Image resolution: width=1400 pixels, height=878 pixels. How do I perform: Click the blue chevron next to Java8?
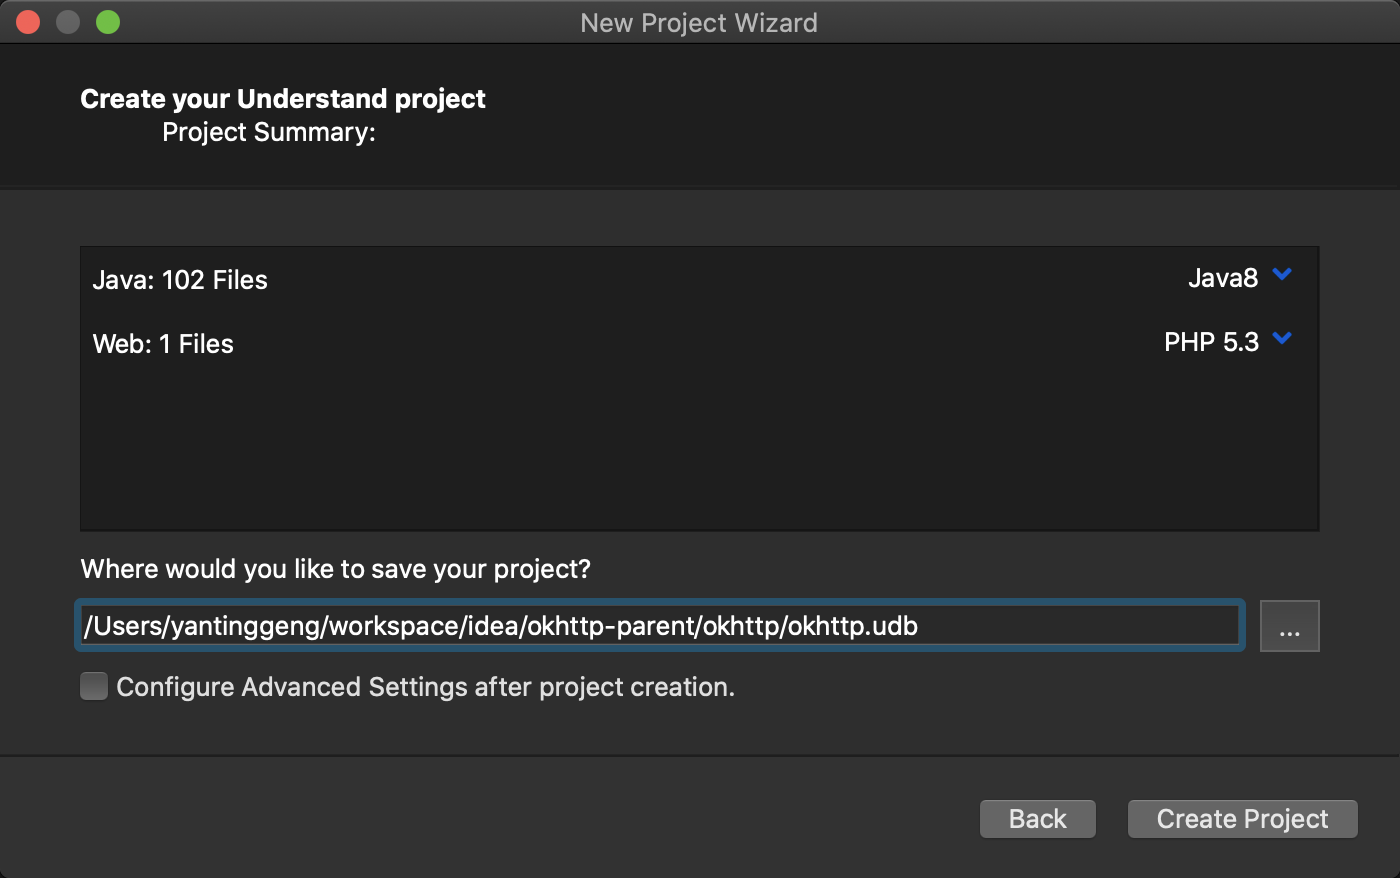tap(1282, 275)
